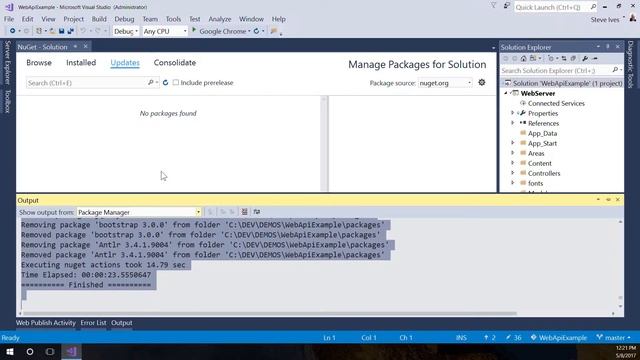Viewport: 640px width, 360px height.
Task: Open the Toolbox side panel
Action: coord(7,101)
